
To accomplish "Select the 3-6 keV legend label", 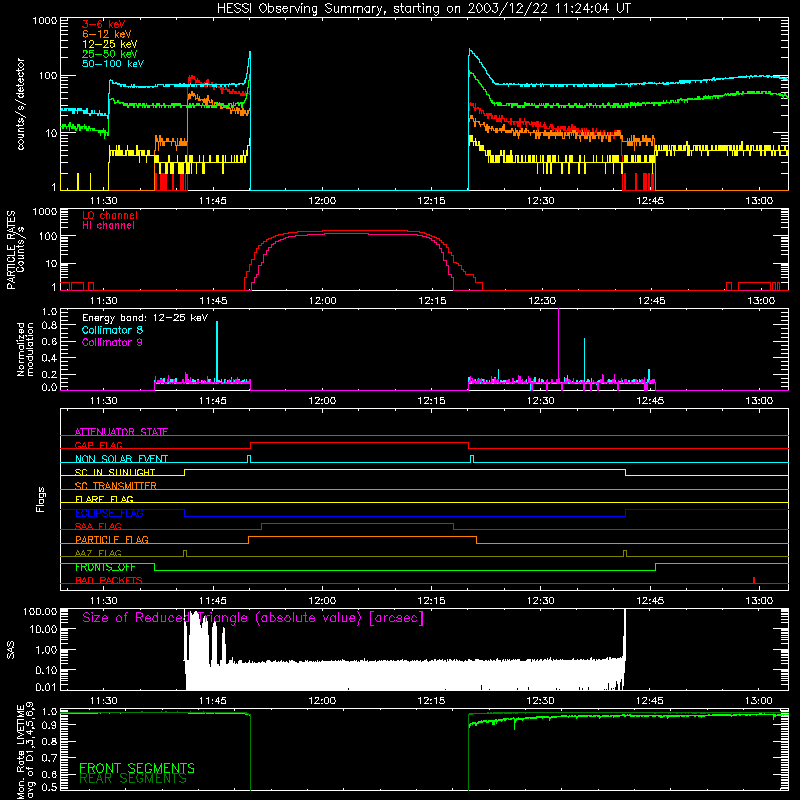I will tap(104, 24).
